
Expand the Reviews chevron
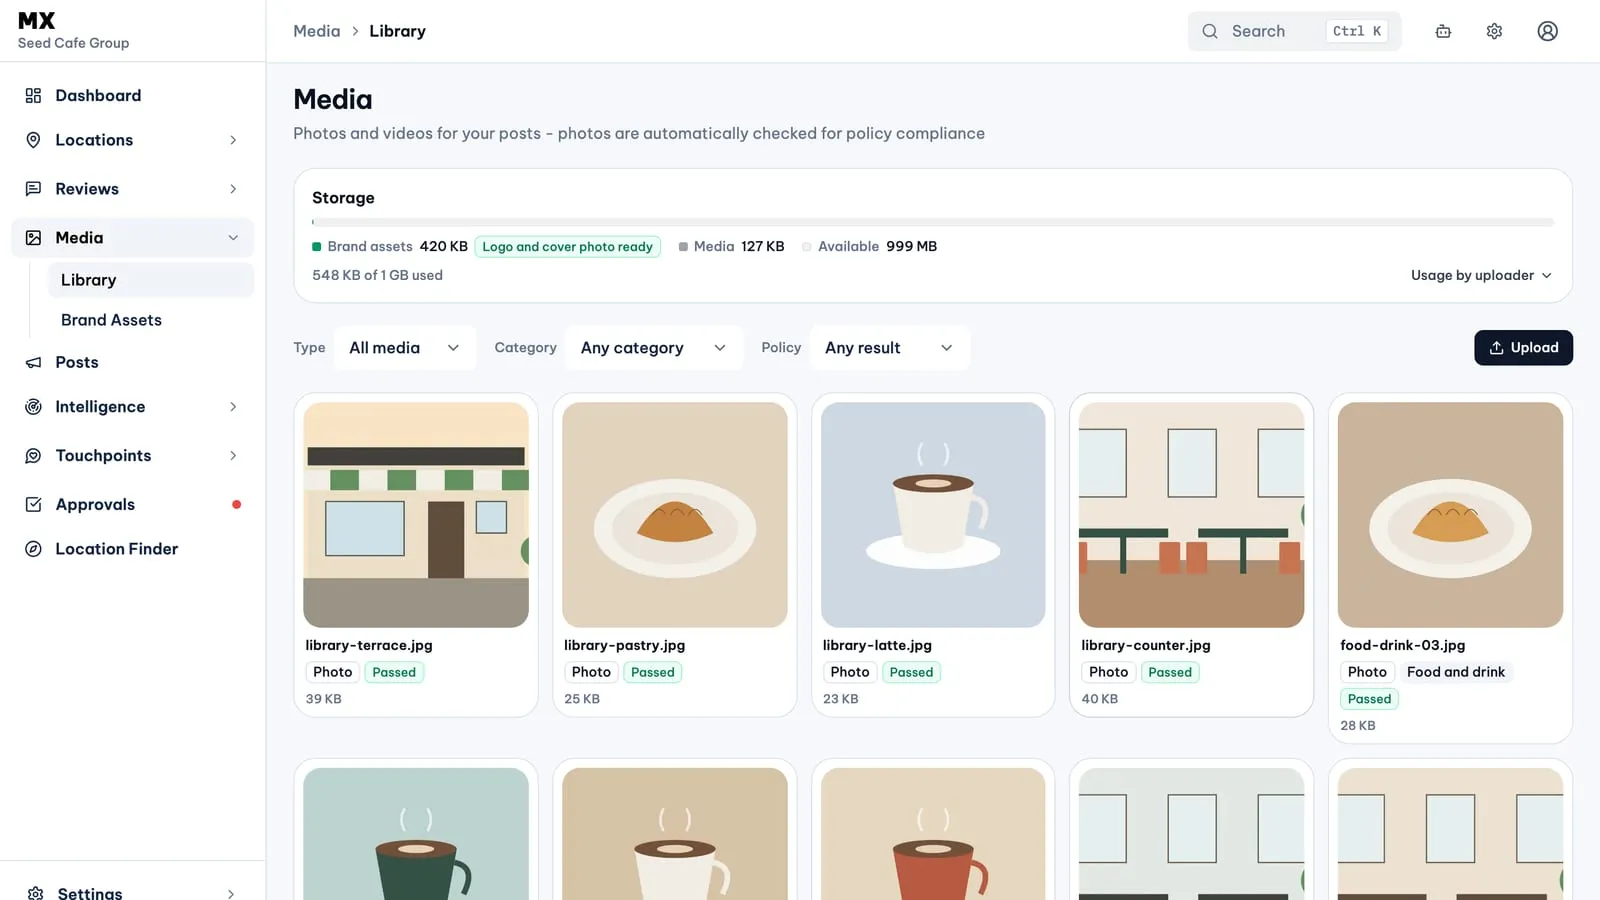pyautogui.click(x=233, y=189)
